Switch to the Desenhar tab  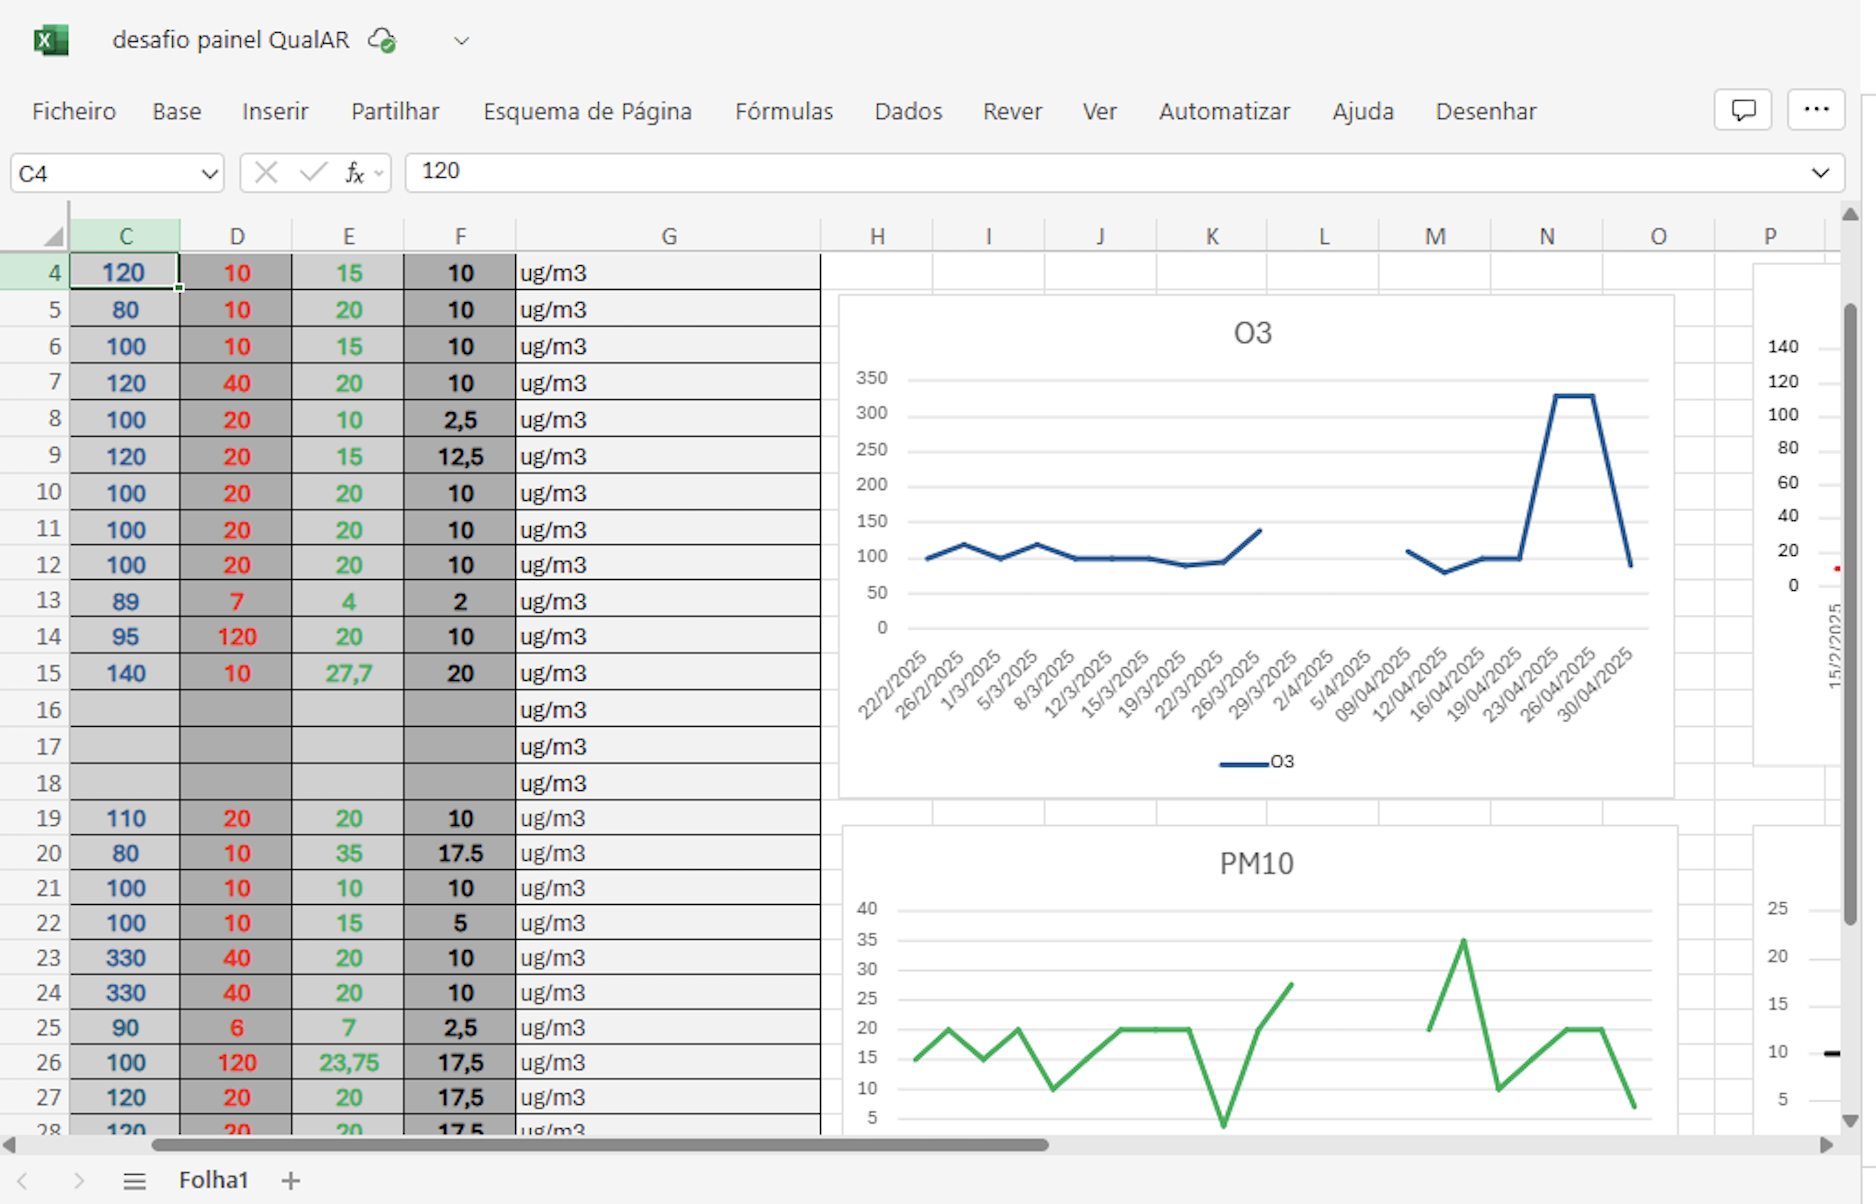[x=1486, y=111]
